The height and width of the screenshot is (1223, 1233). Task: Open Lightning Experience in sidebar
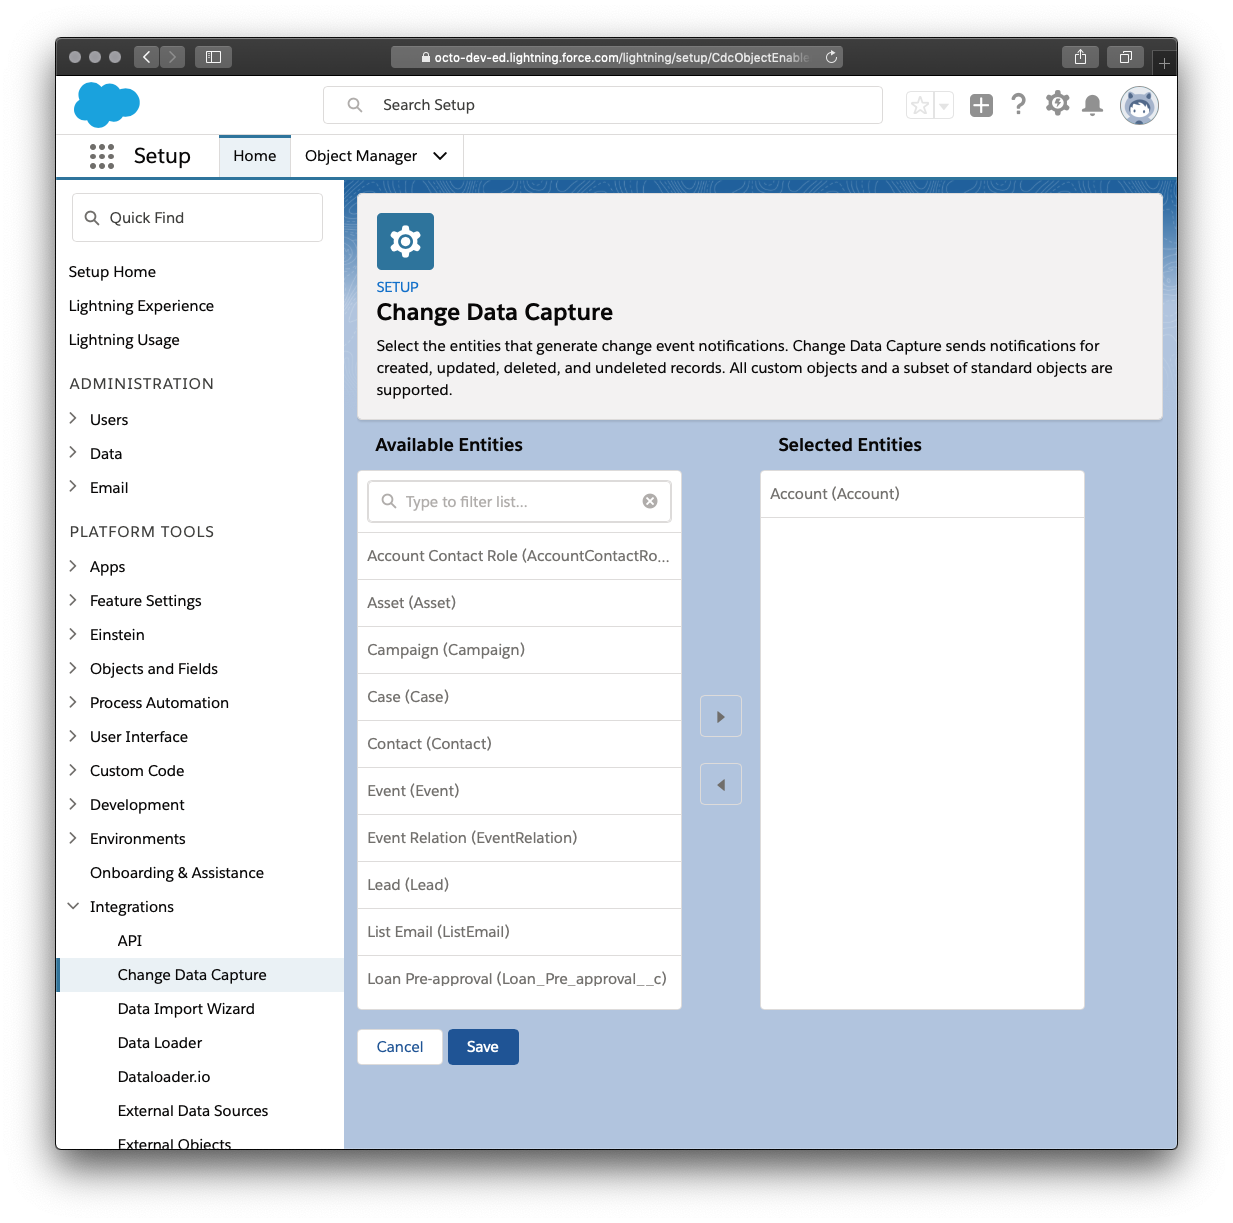tap(141, 306)
